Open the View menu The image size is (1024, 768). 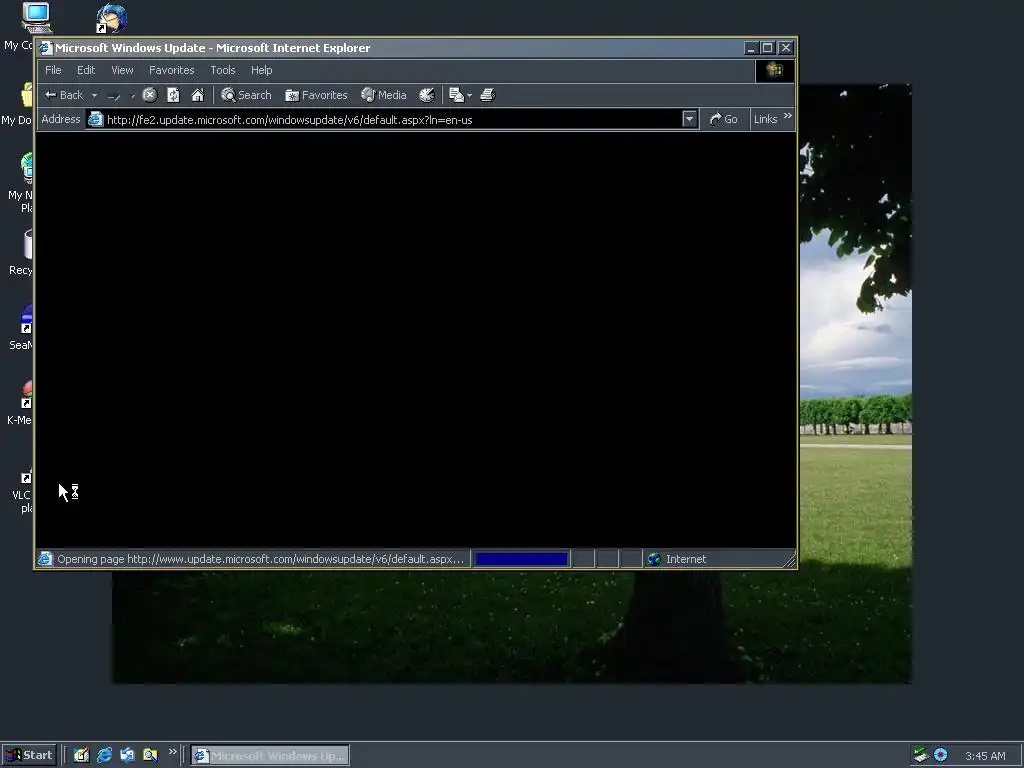coord(122,70)
